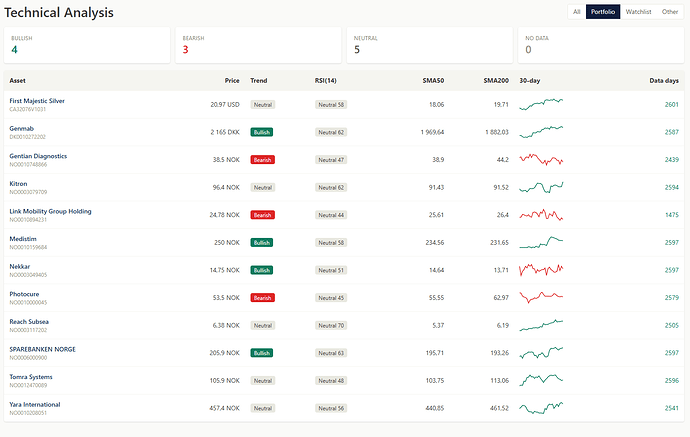
Task: Open the Gentian Diagnostics asset link
Action: tap(38, 156)
